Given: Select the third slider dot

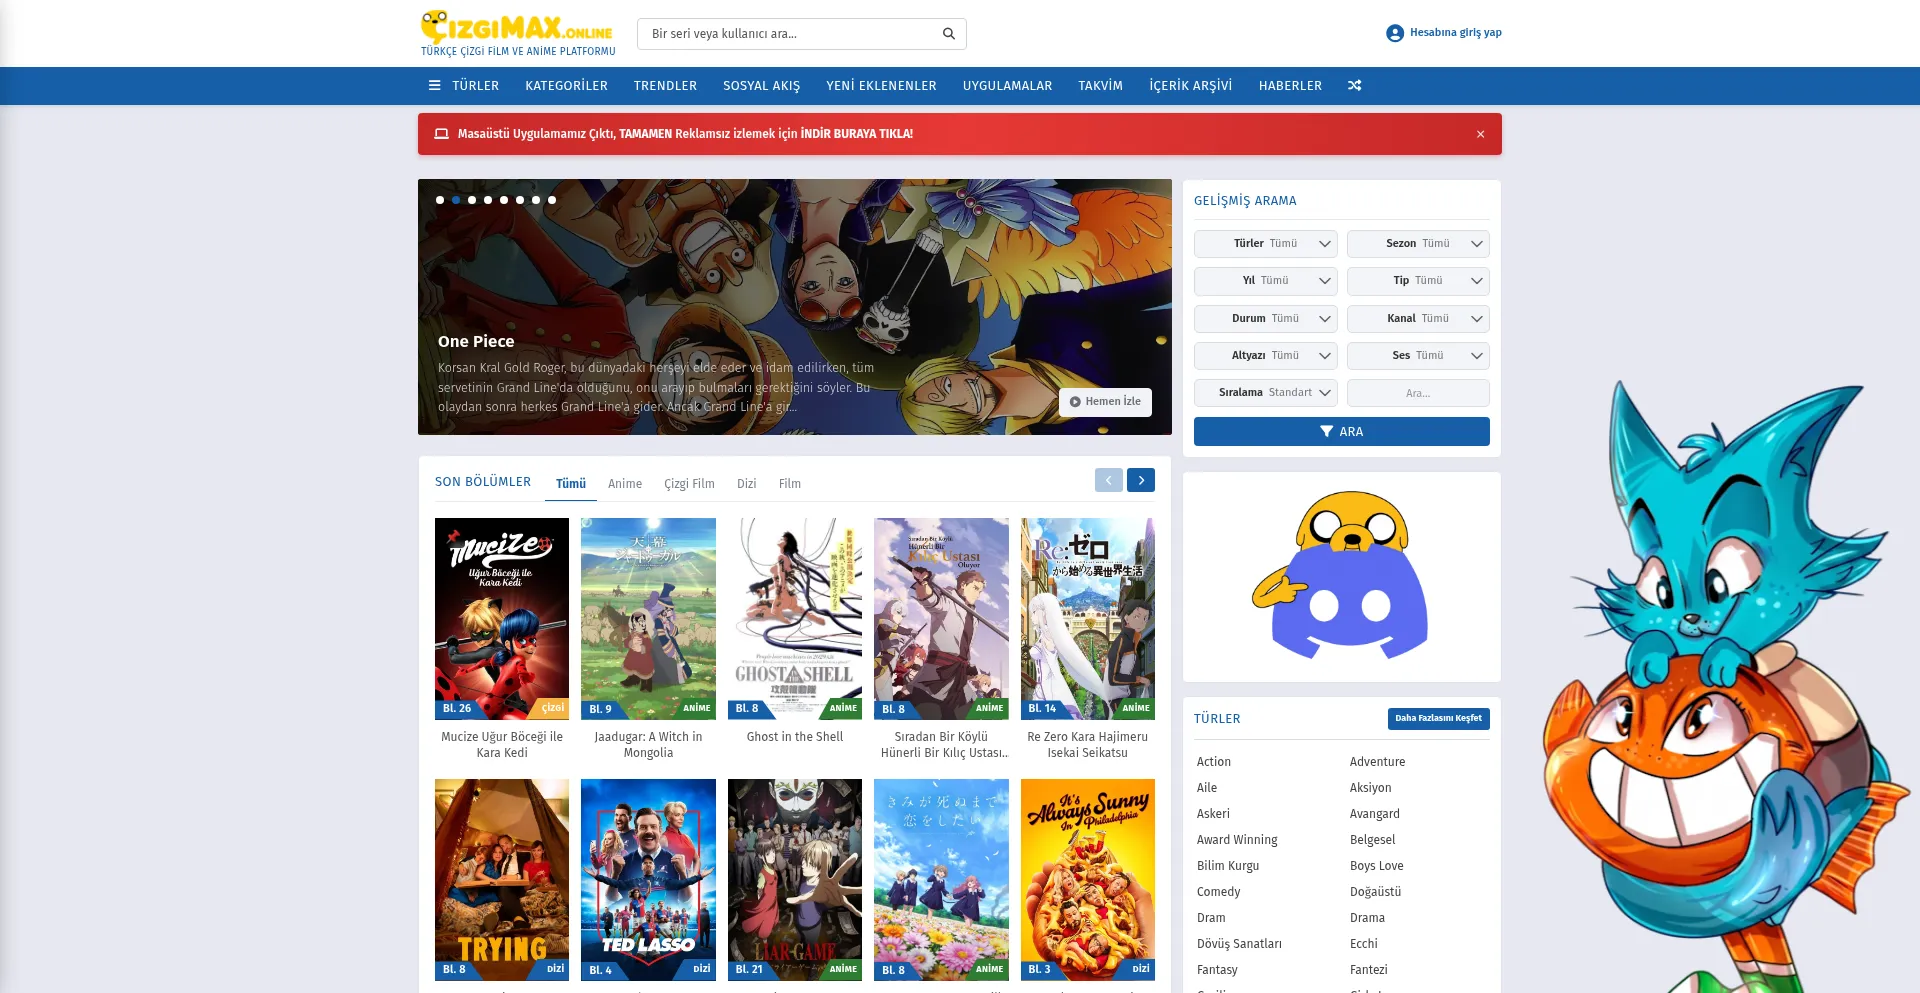Looking at the screenshot, I should click(x=472, y=200).
